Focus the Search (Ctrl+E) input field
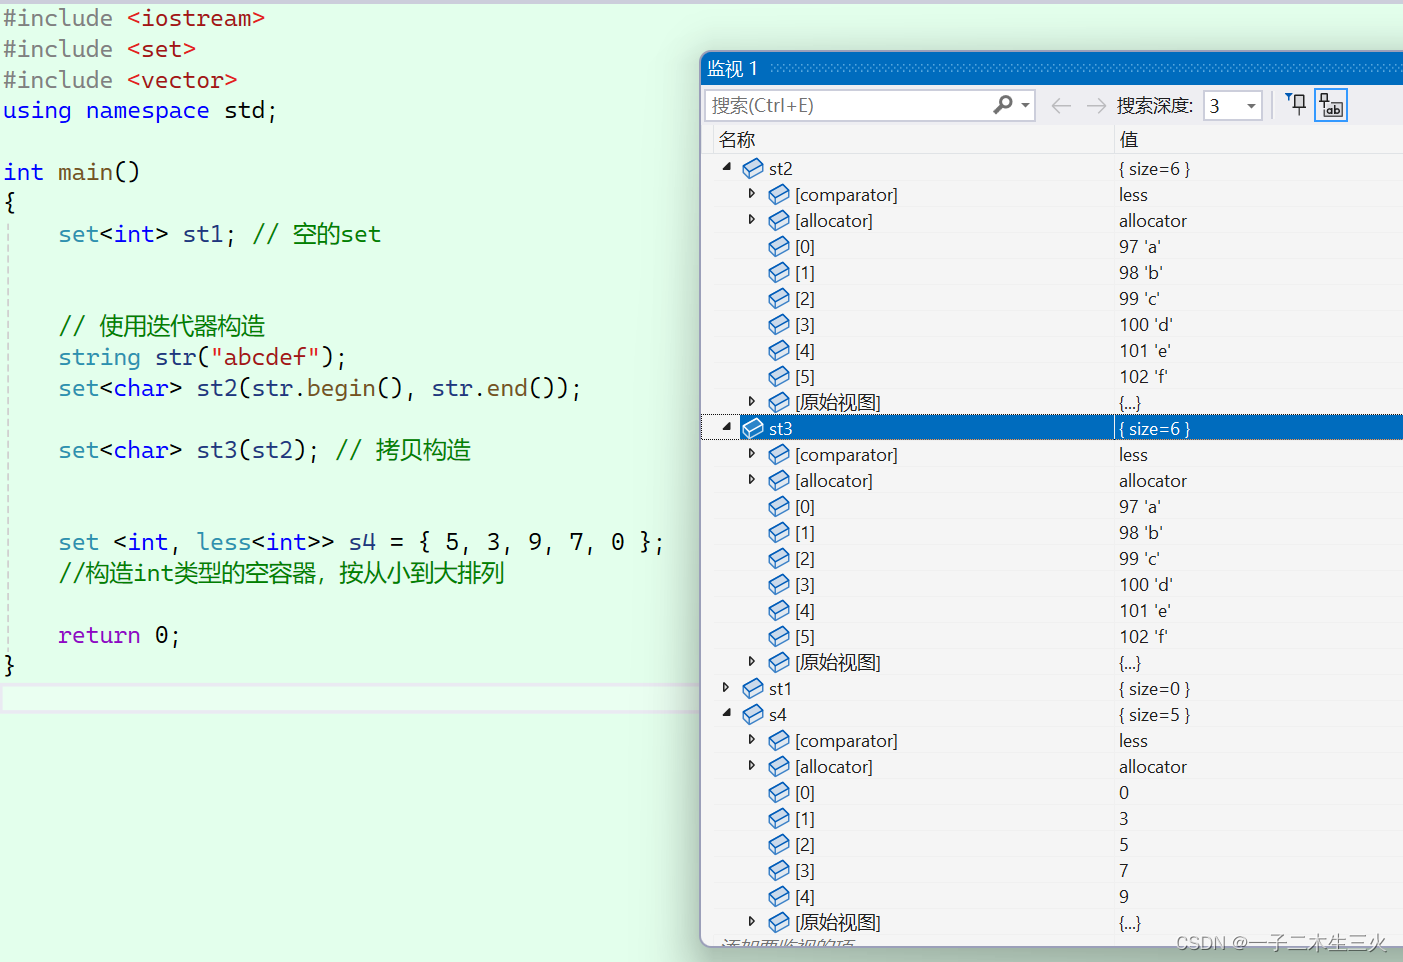The height and width of the screenshot is (962, 1403). click(x=850, y=105)
